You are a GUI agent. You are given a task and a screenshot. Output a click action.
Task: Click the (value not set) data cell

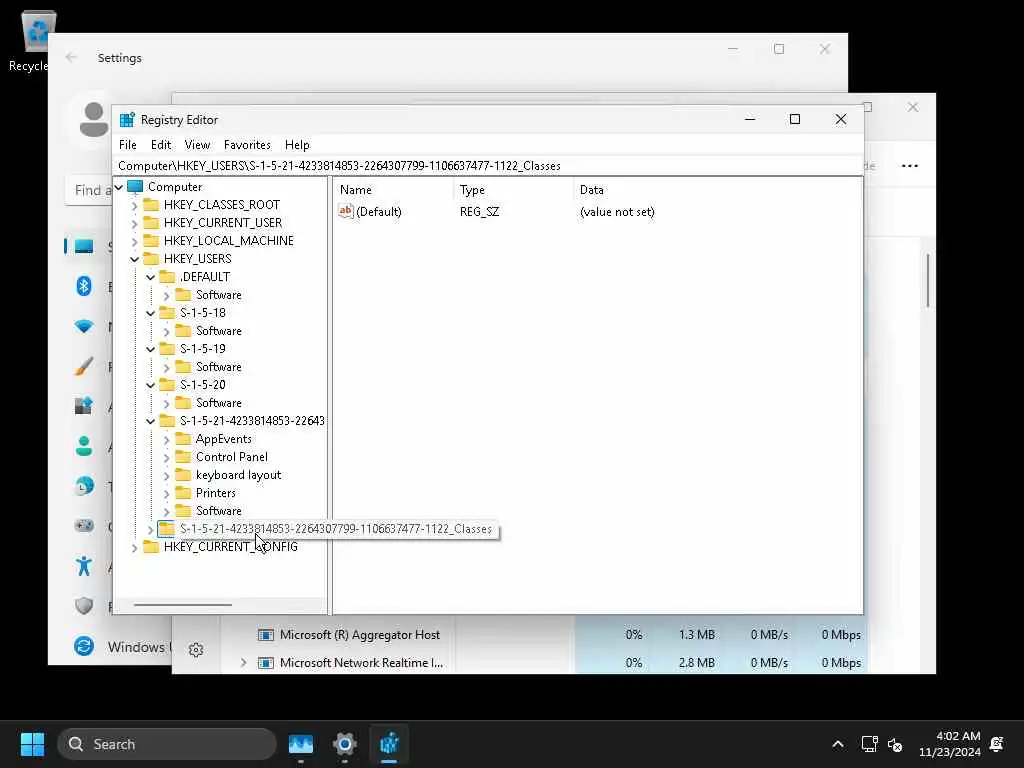pyautogui.click(x=617, y=212)
